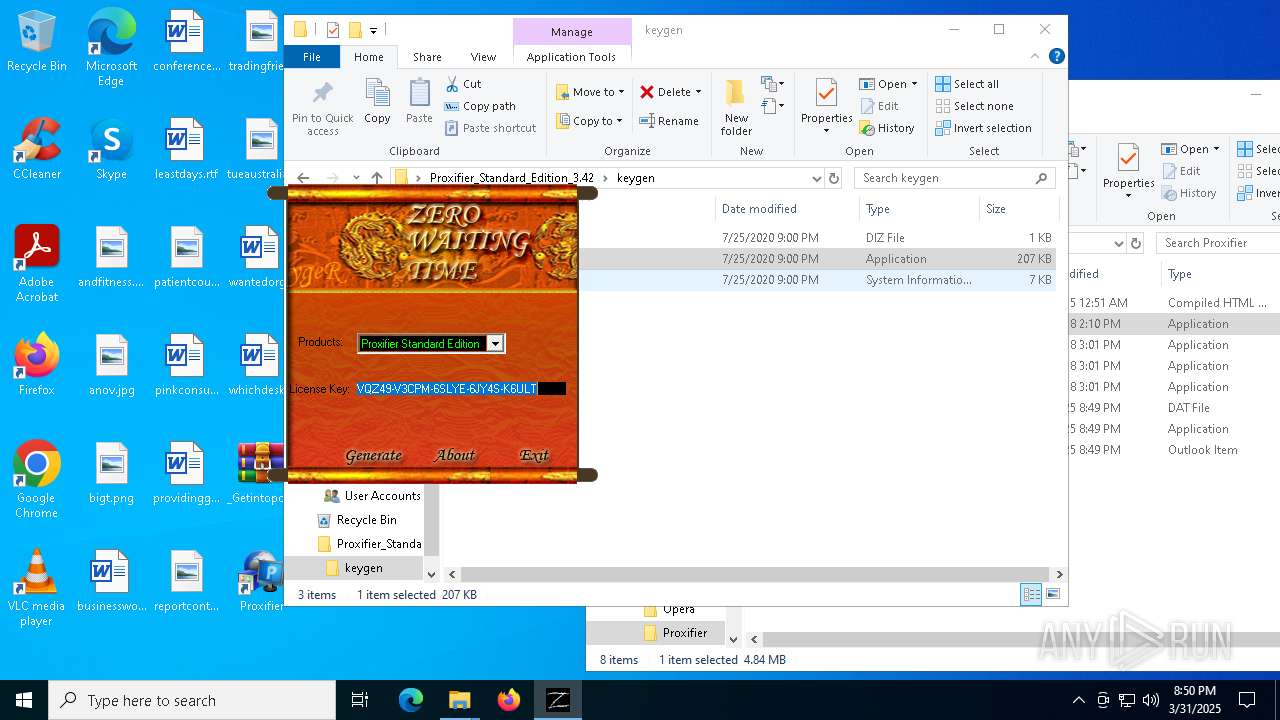Click Exit in the keygen
Screen dimensions: 1280x720
(x=534, y=455)
